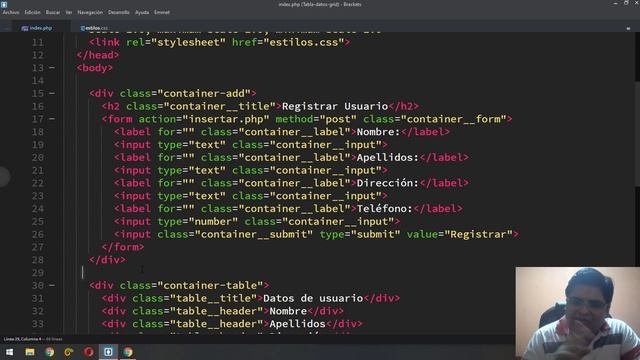This screenshot has width=640, height=360.
Task: Click on "Nombre" table header text in line 32
Action: (x=288, y=311)
